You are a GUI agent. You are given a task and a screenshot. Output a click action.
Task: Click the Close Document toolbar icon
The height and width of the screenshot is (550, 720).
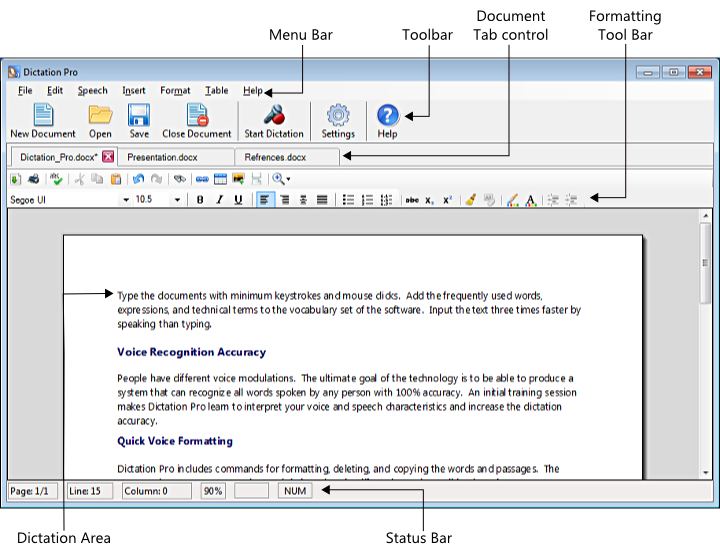click(x=197, y=114)
